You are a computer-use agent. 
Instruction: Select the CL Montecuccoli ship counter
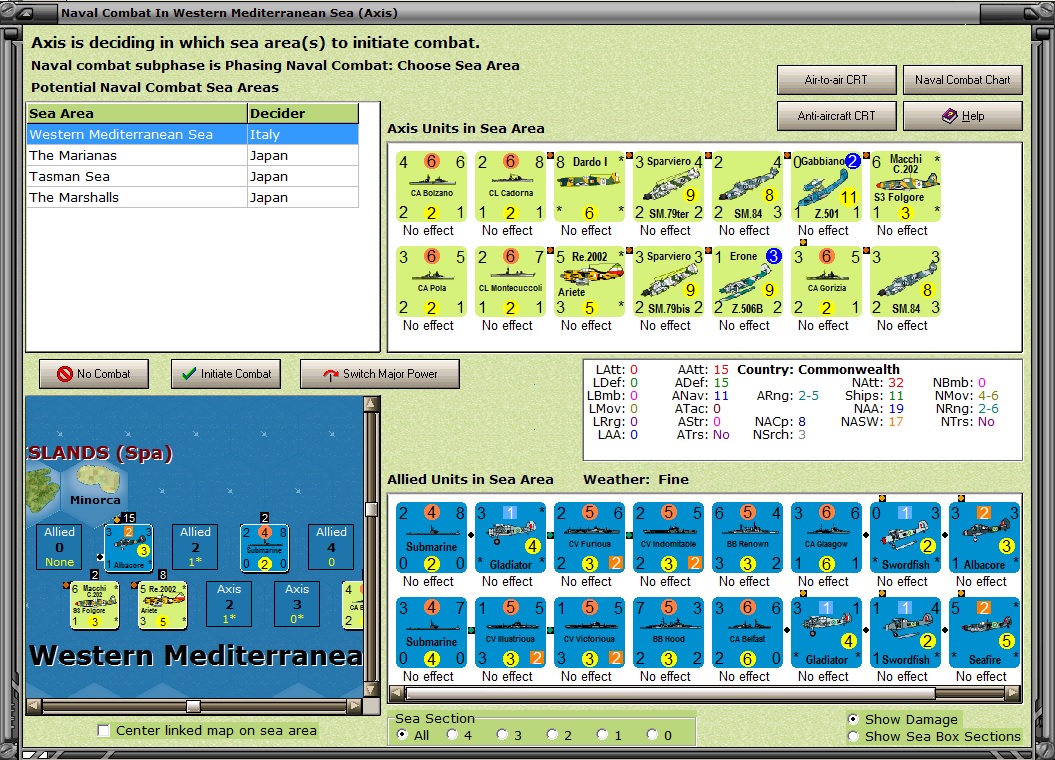pos(511,282)
